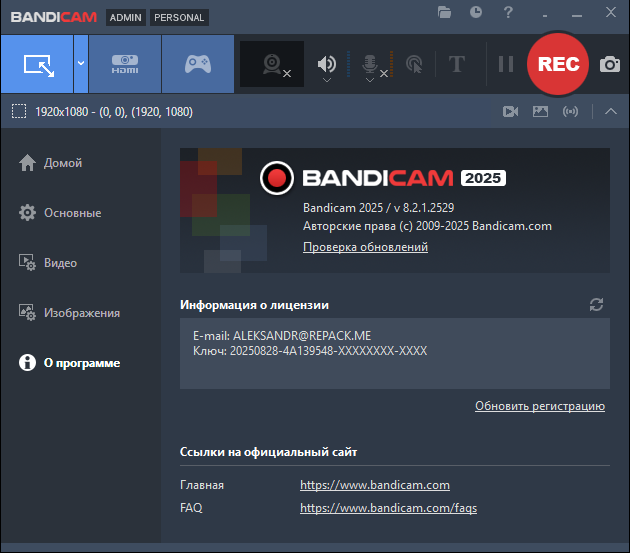Toggle speaker sound recording
630x553 pixels.
327,63
